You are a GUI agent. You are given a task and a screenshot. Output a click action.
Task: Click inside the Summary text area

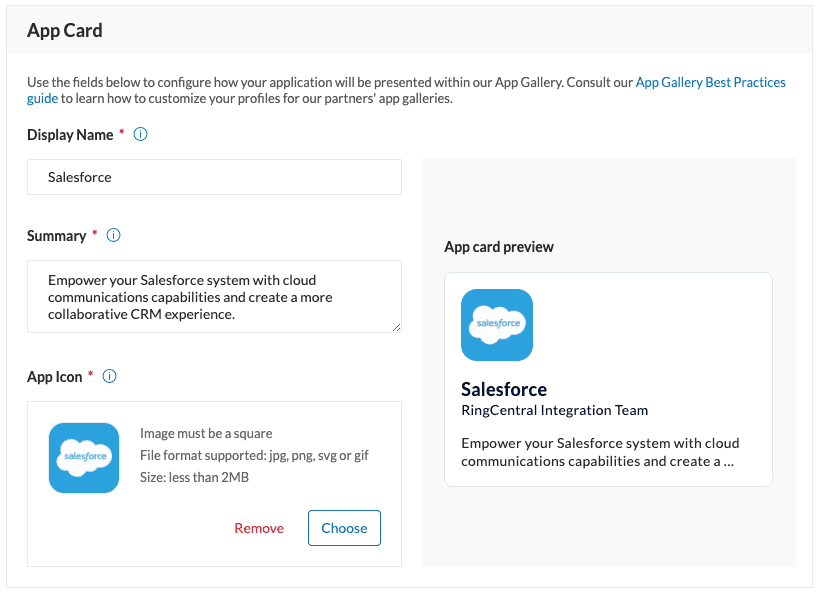(x=214, y=297)
